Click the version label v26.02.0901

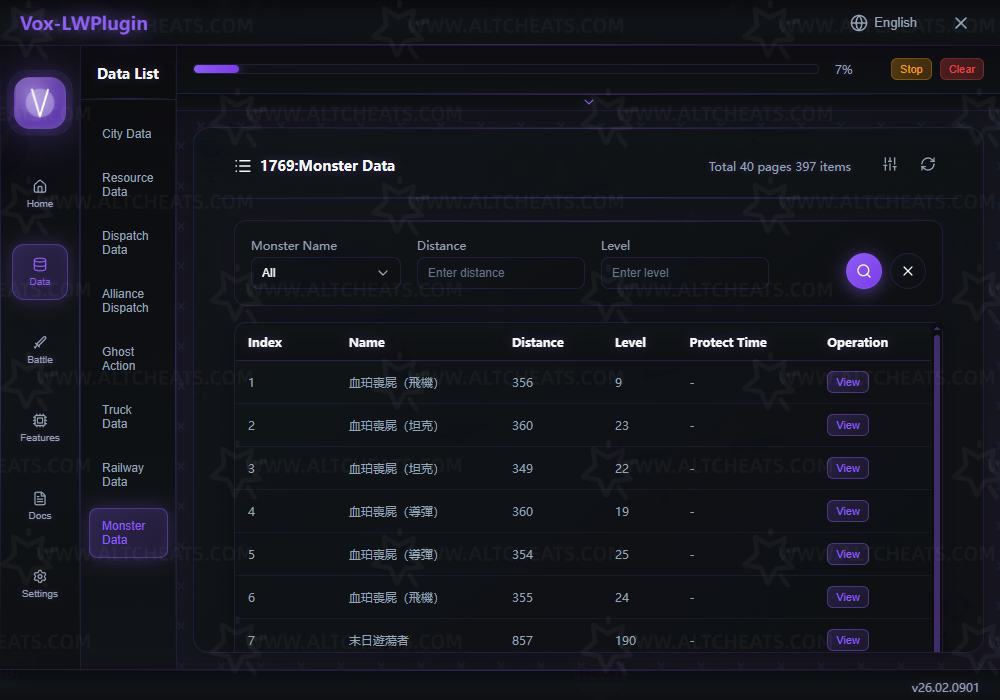[x=945, y=687]
